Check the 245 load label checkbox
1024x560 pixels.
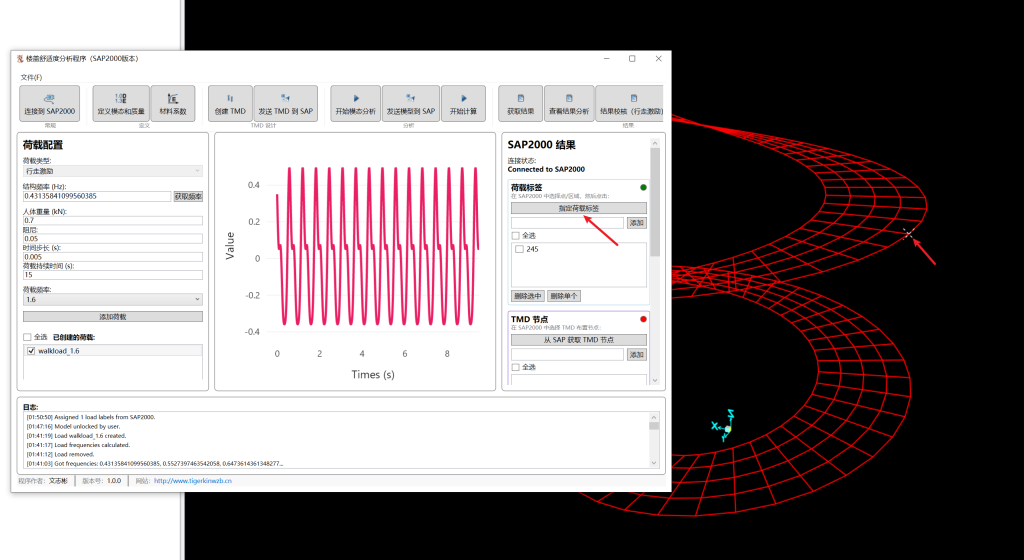pos(518,249)
